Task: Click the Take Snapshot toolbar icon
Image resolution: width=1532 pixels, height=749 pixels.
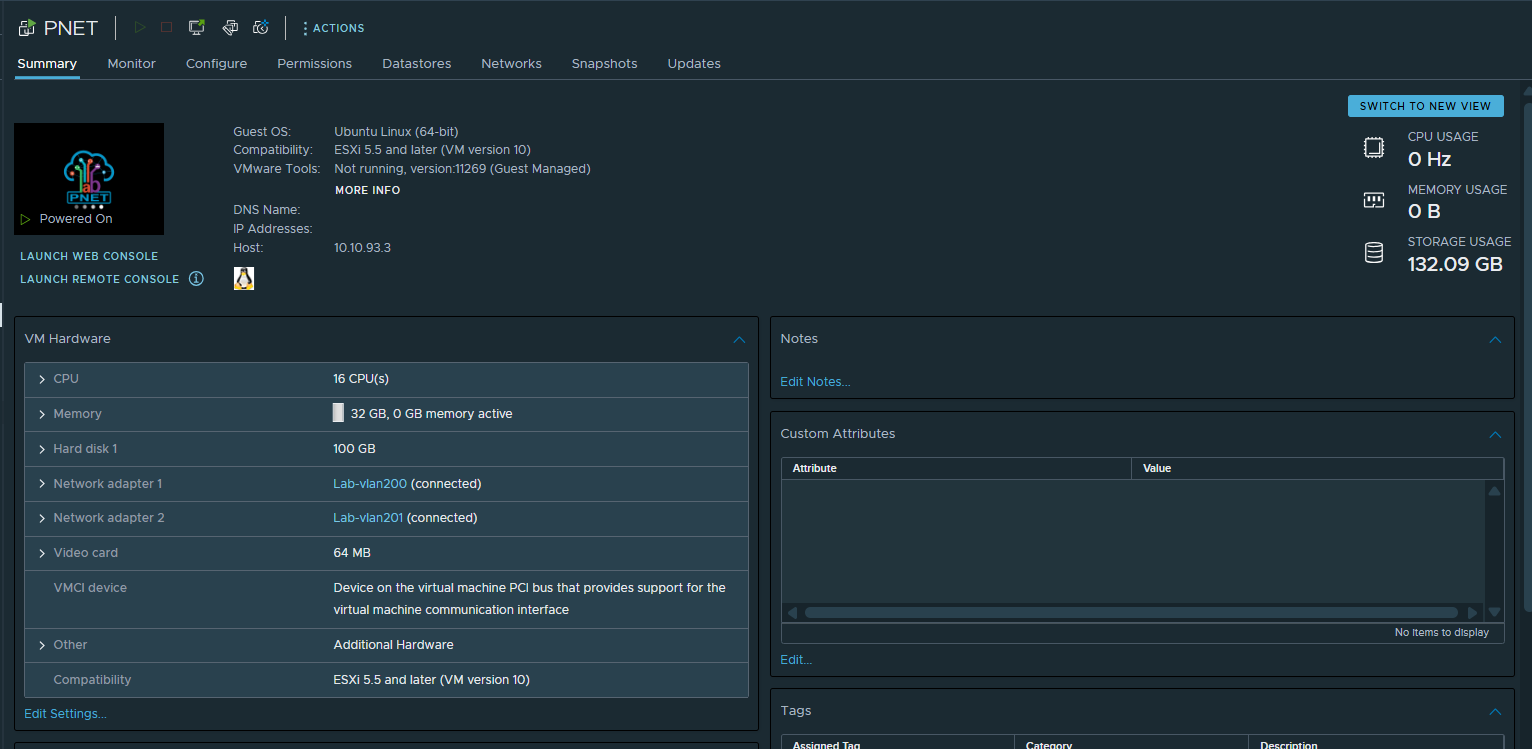Action: tap(261, 28)
